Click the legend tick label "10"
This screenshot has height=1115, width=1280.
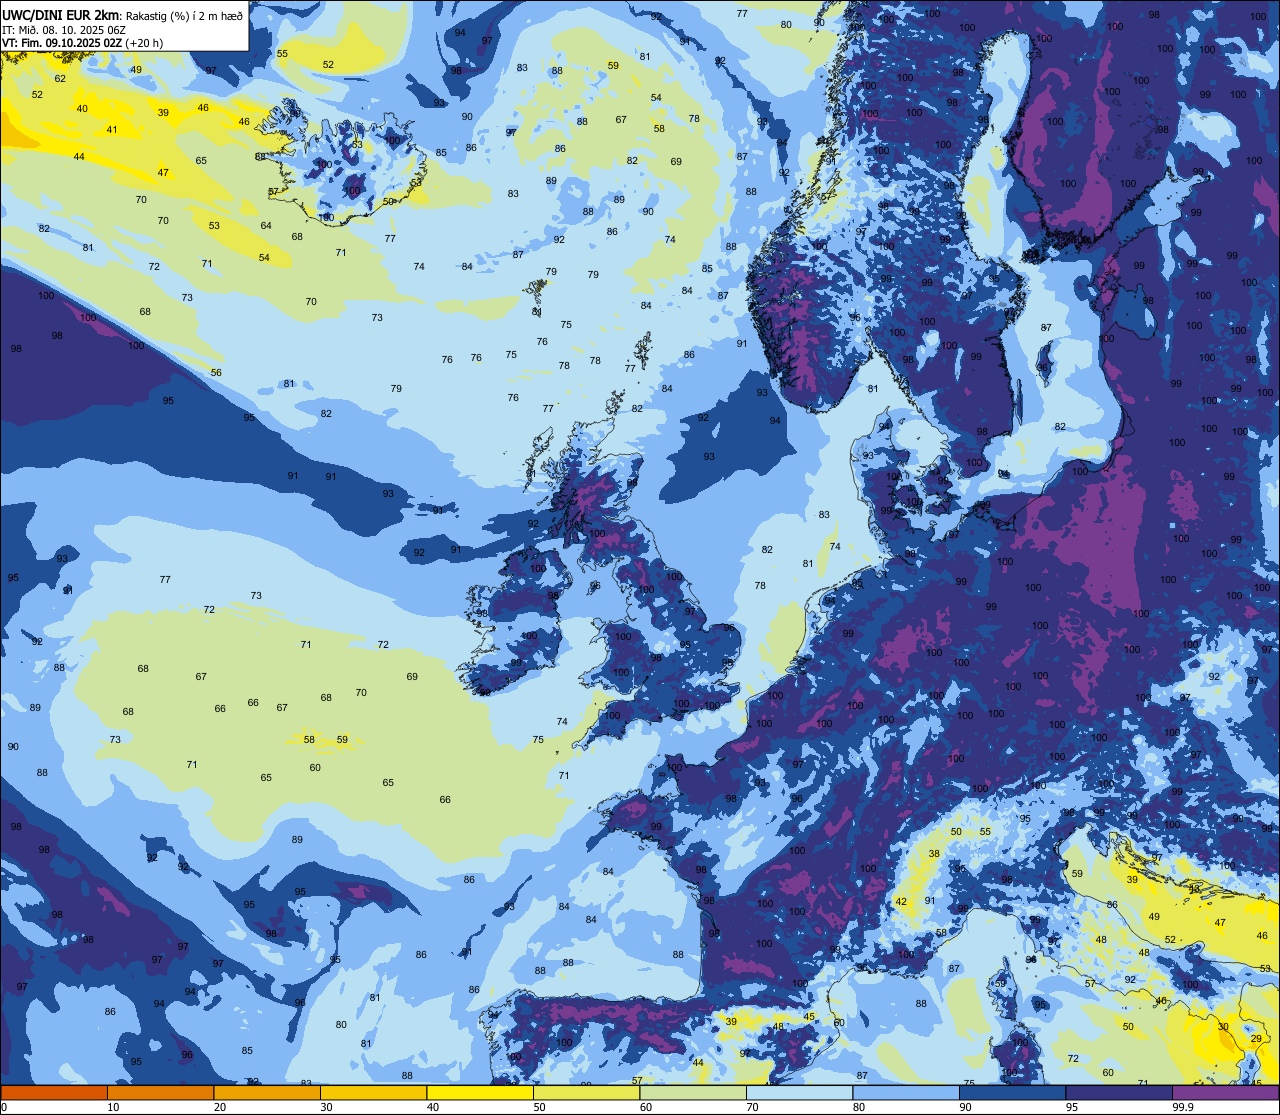pyautogui.click(x=113, y=1107)
